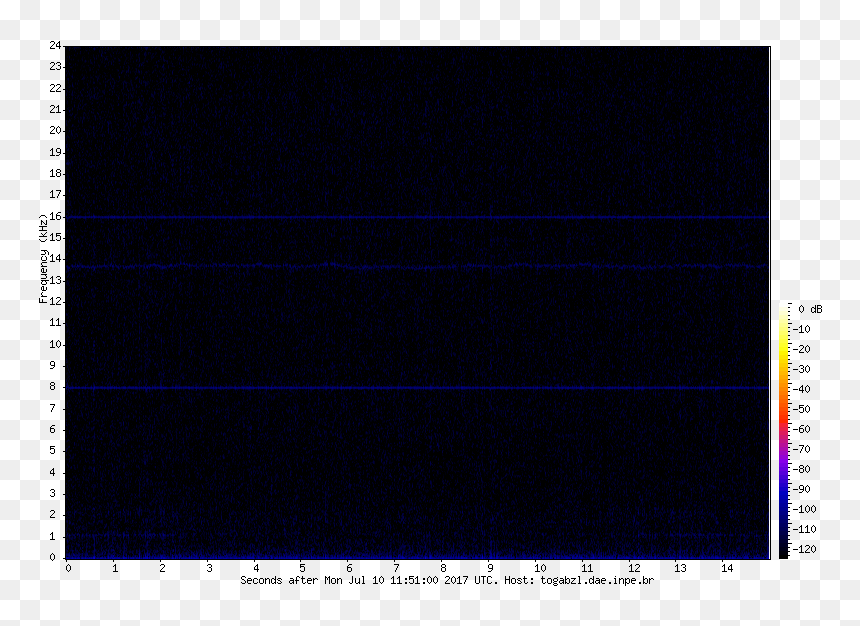Image resolution: width=860 pixels, height=626 pixels.
Task: Click the 0 kHz frequency axis label
Action: pyautogui.click(x=53, y=557)
